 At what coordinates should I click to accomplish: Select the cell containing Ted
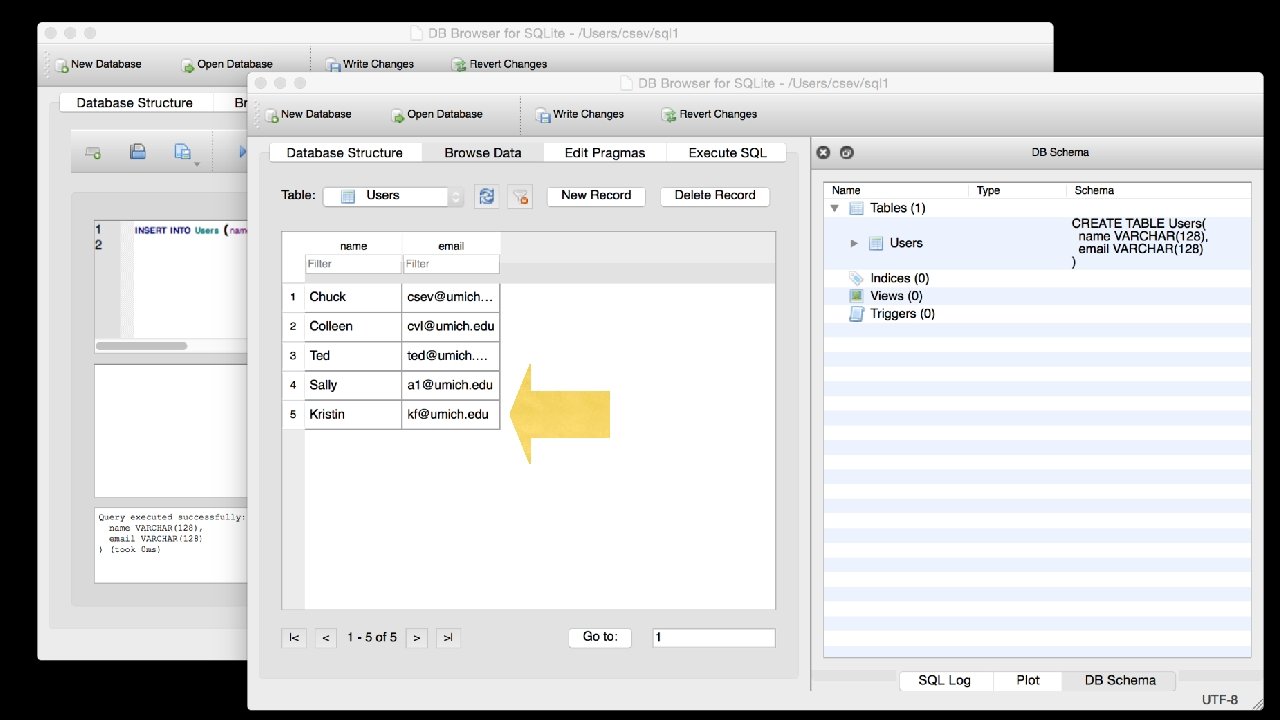(x=353, y=356)
